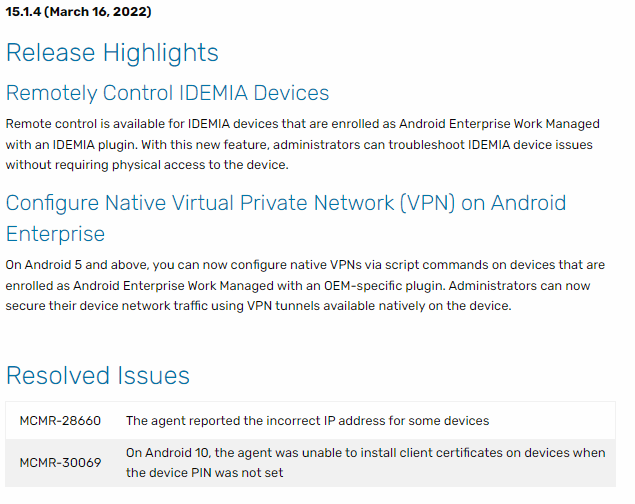This screenshot has width=635, height=504.
Task: Select the Remotely Control IDEMIA Devices heading
Action: click(167, 93)
